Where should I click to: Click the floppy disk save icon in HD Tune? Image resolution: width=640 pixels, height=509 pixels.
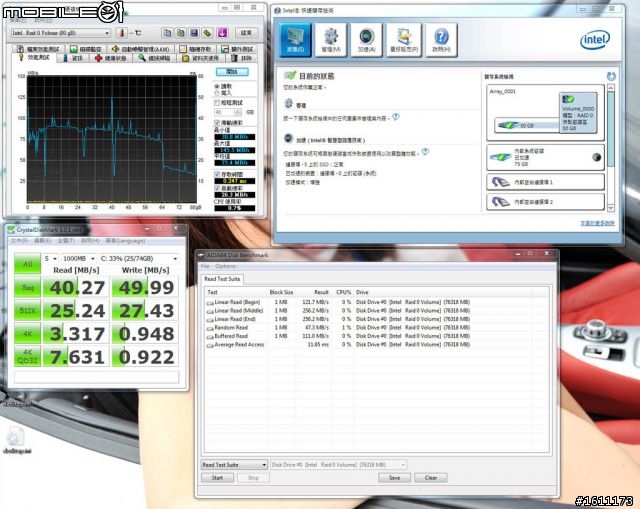194,33
